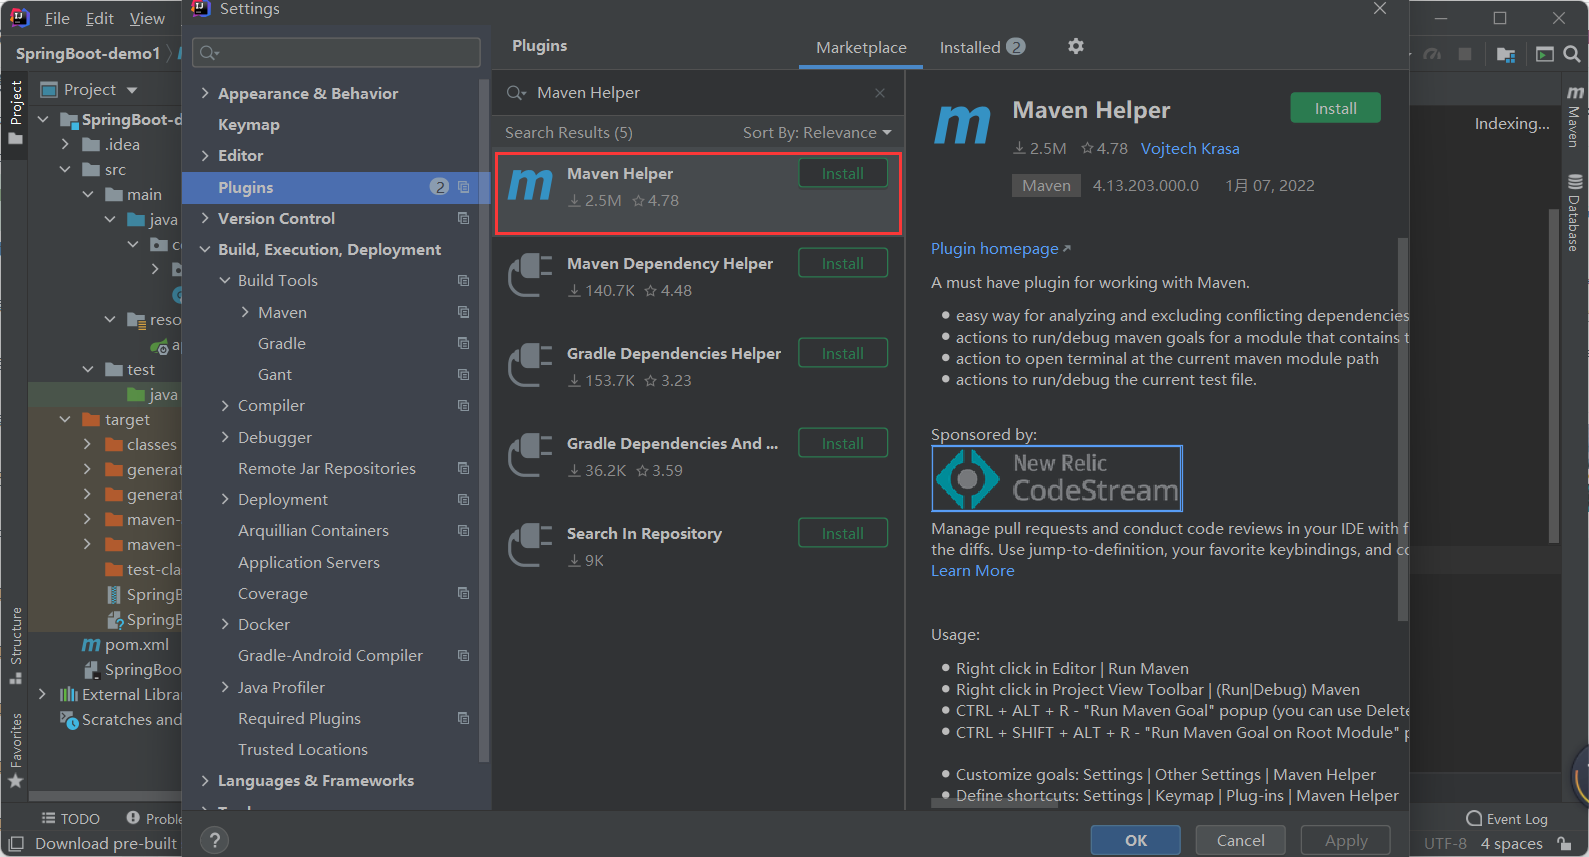Expand Languages & Frameworks section
This screenshot has height=857, width=1589.
[x=205, y=781]
